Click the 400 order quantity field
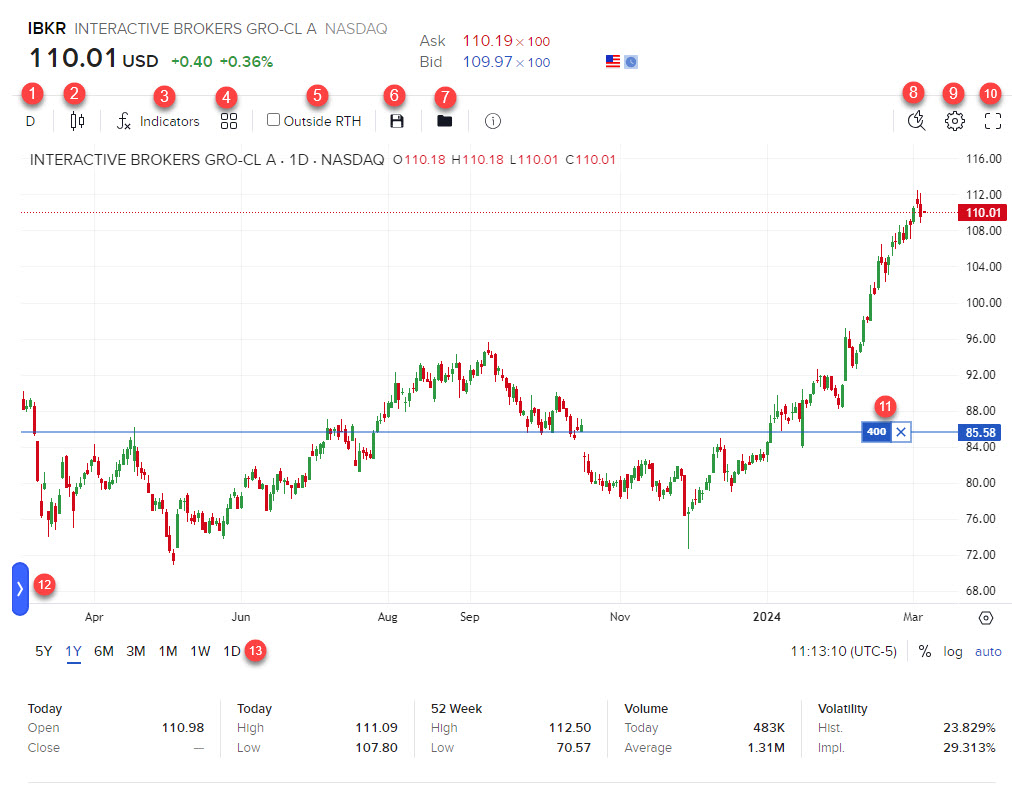Image resolution: width=1012 pixels, height=792 pixels. point(876,431)
